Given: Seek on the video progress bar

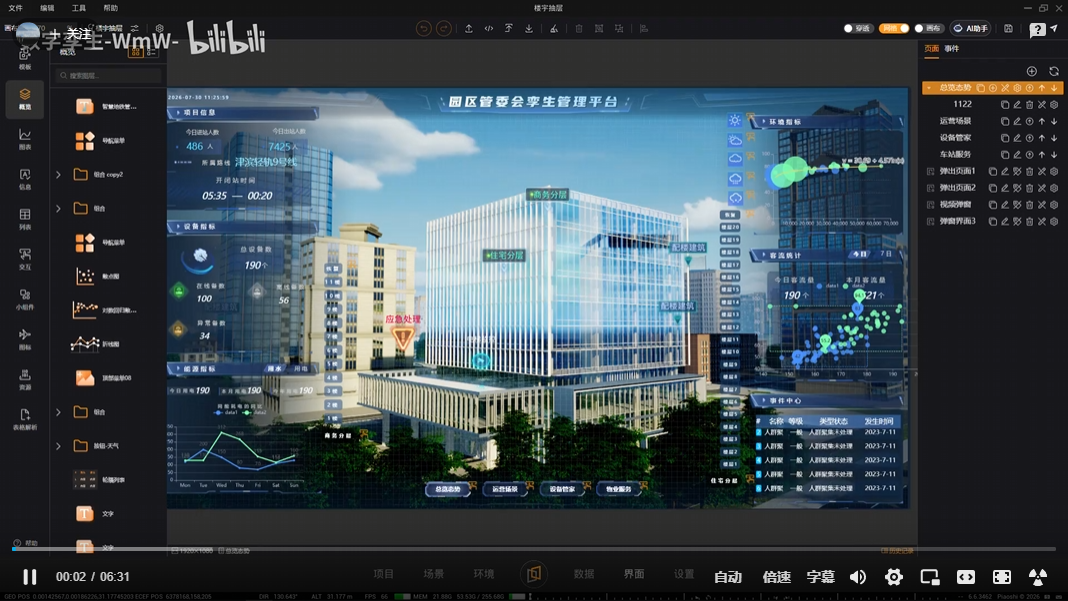Looking at the screenshot, I should 534,549.
